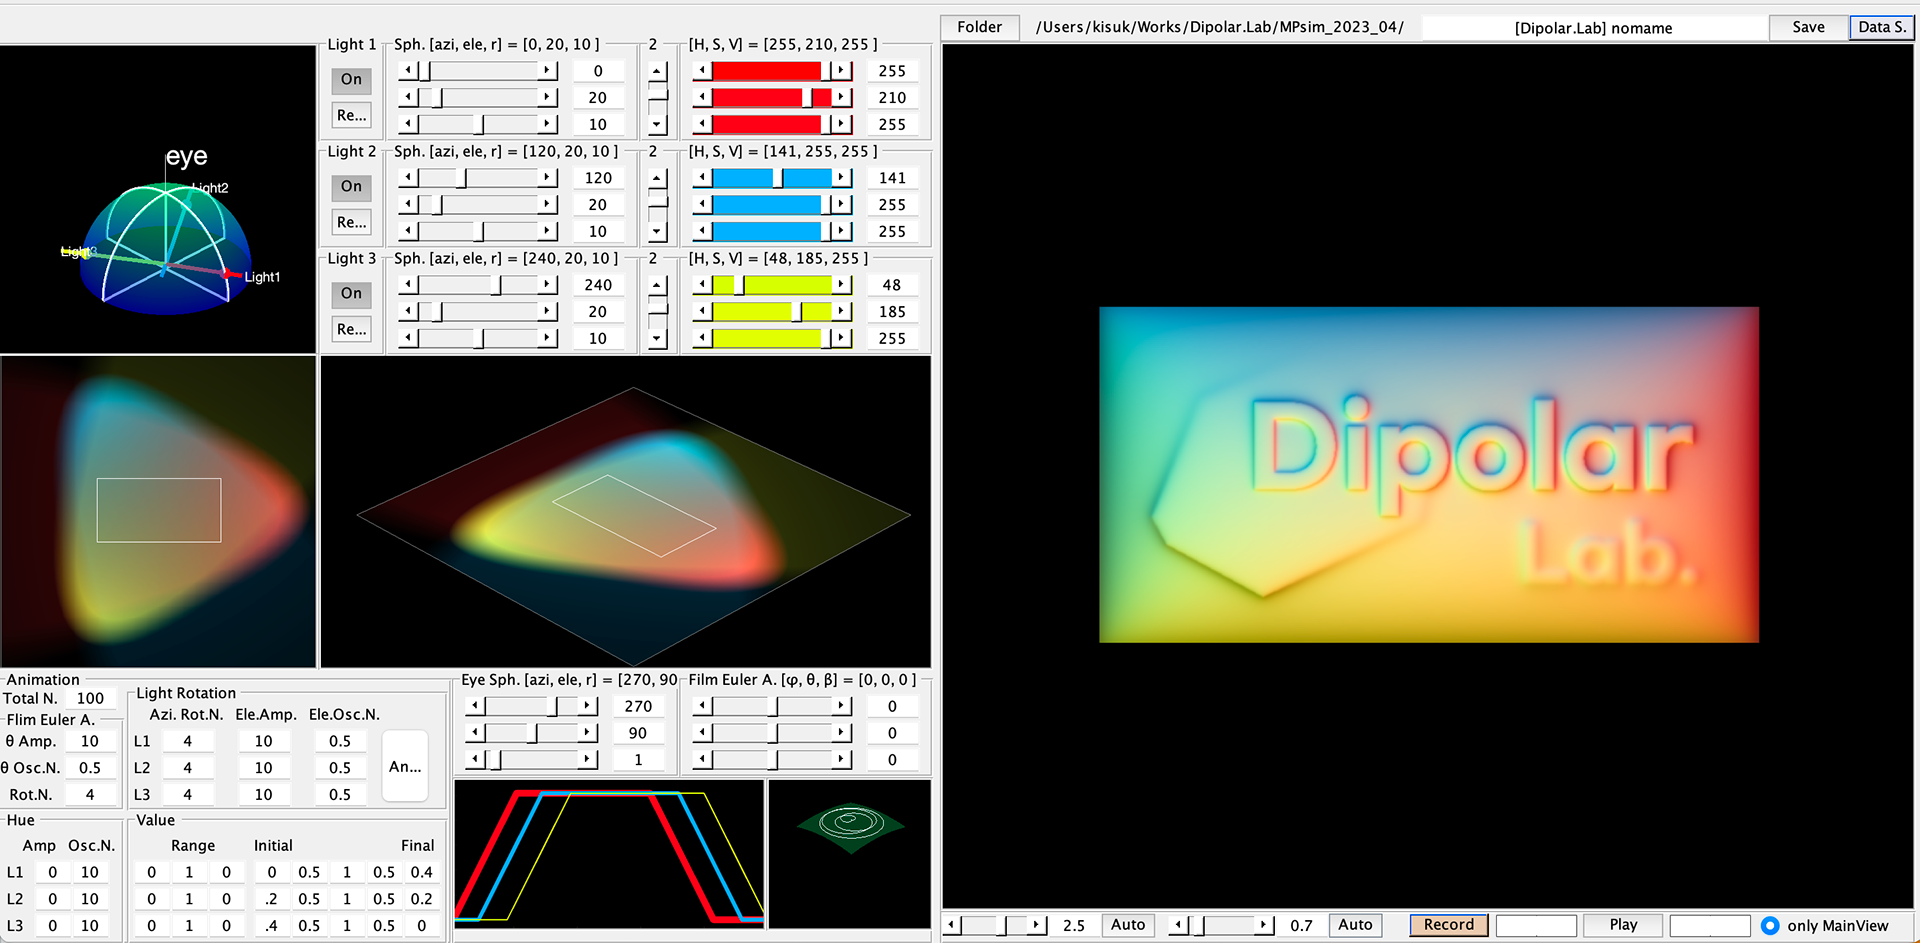
Task: Toggle Light 1 On button
Action: click(351, 80)
